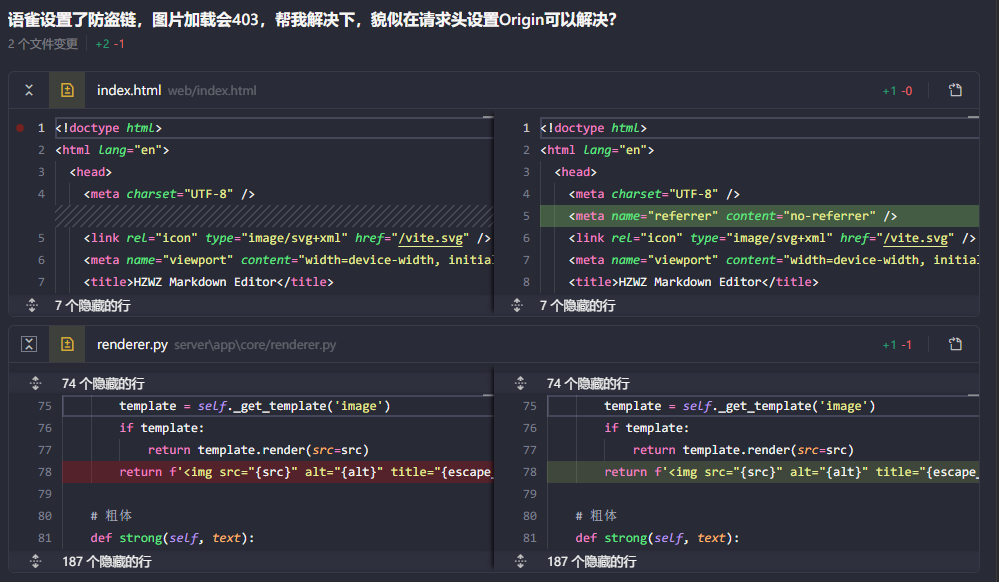
Task: Collapse the renderer.py diff section
Action: [29, 344]
